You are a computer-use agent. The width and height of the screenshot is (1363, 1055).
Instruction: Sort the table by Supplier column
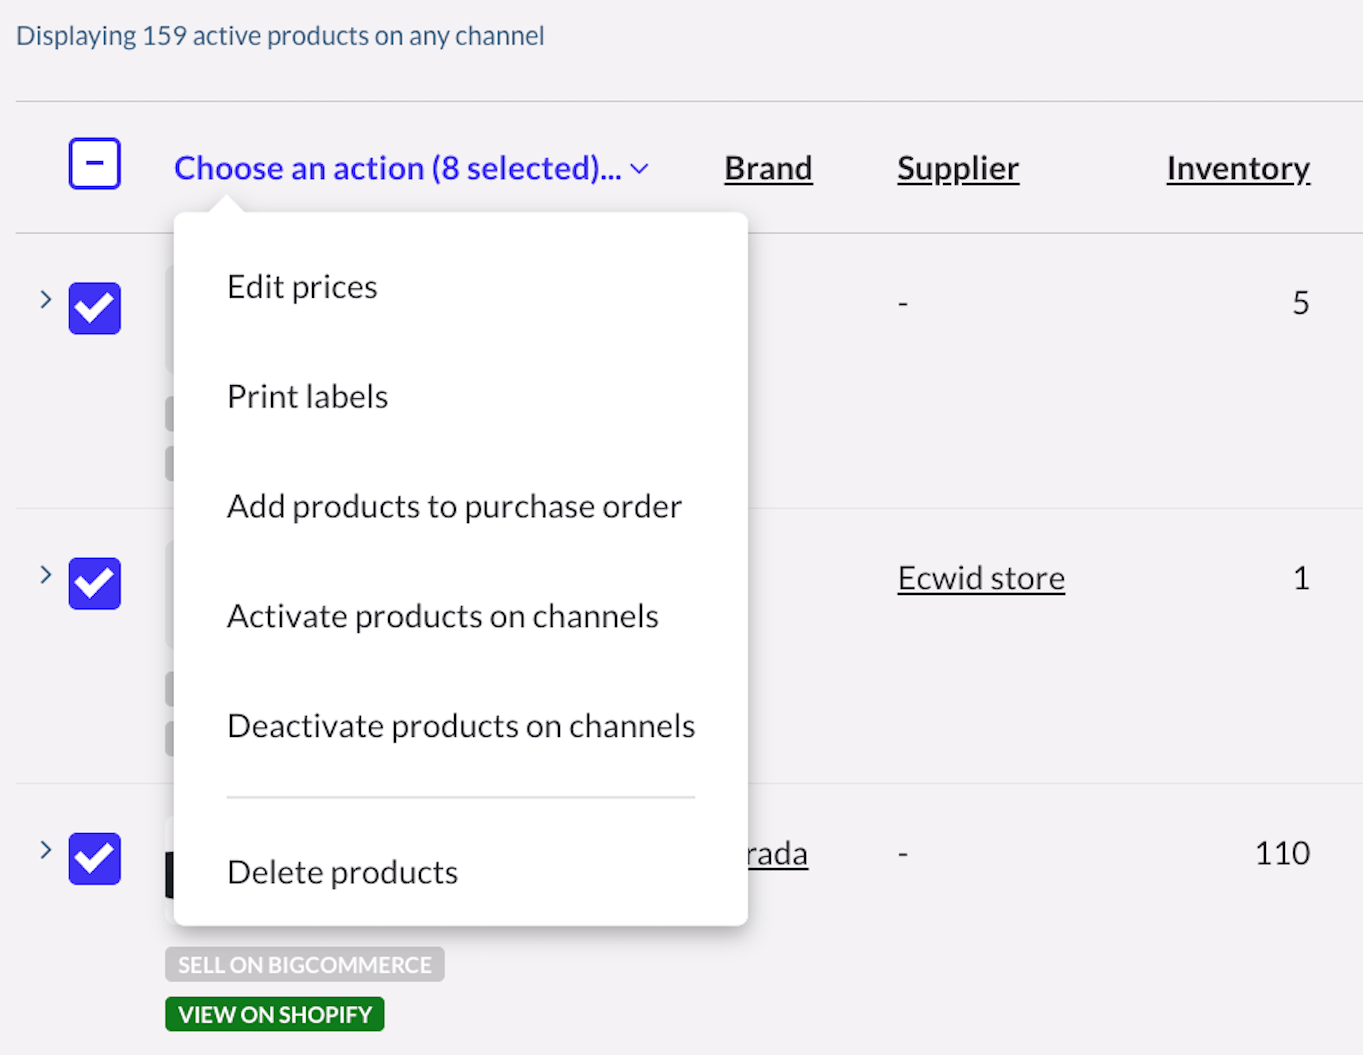(x=957, y=169)
